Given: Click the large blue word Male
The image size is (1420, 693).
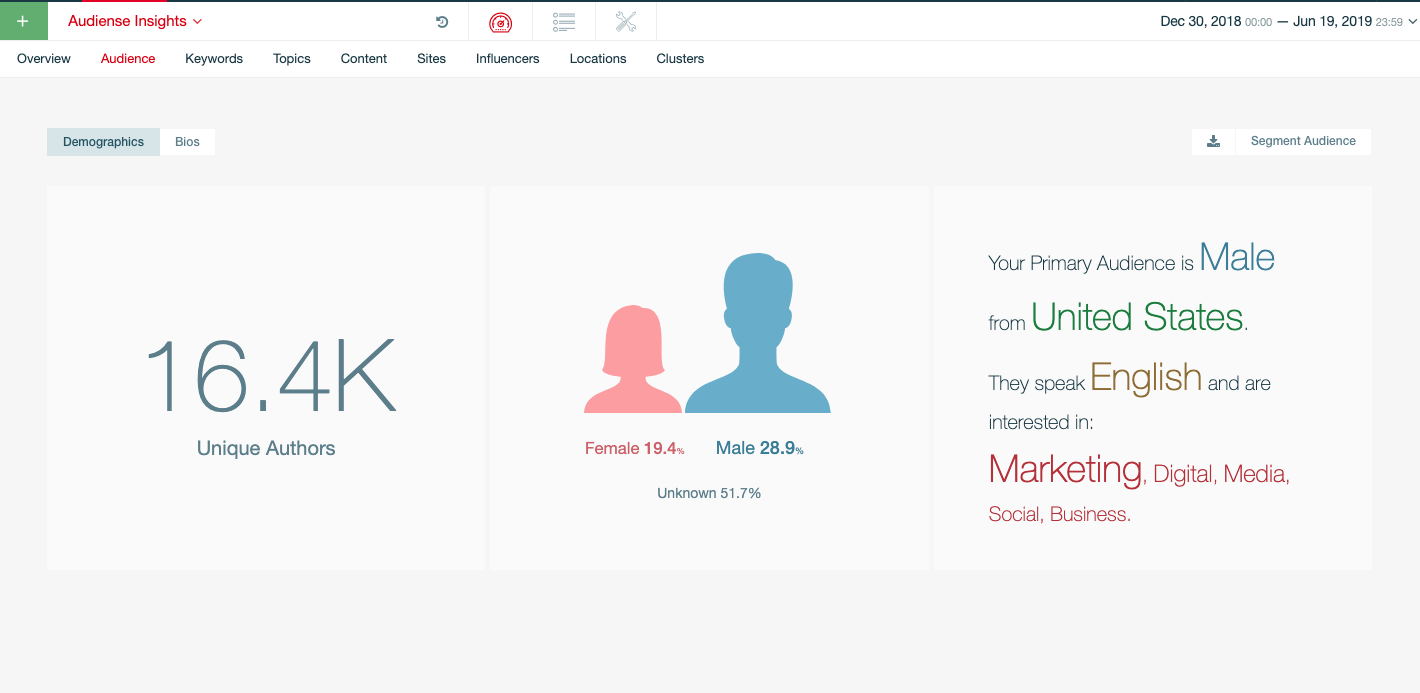Looking at the screenshot, I should [x=1237, y=258].
